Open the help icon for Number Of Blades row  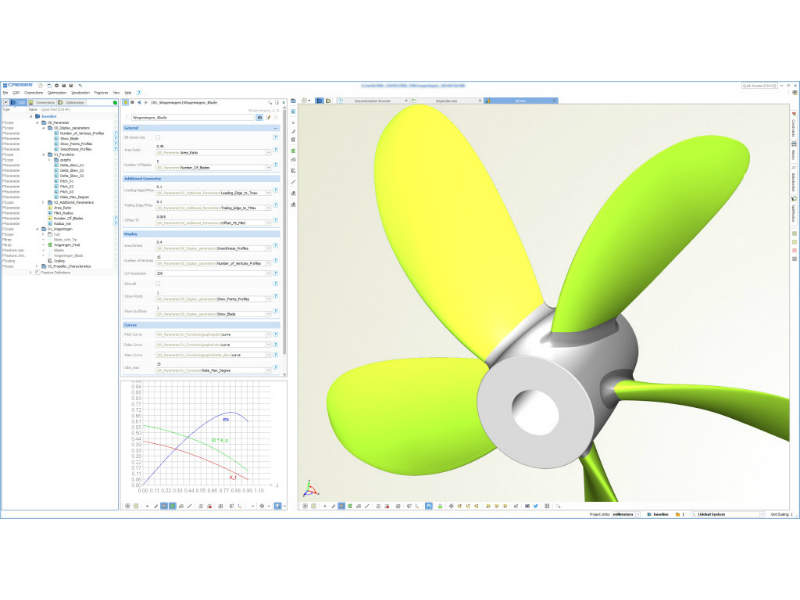pos(276,165)
